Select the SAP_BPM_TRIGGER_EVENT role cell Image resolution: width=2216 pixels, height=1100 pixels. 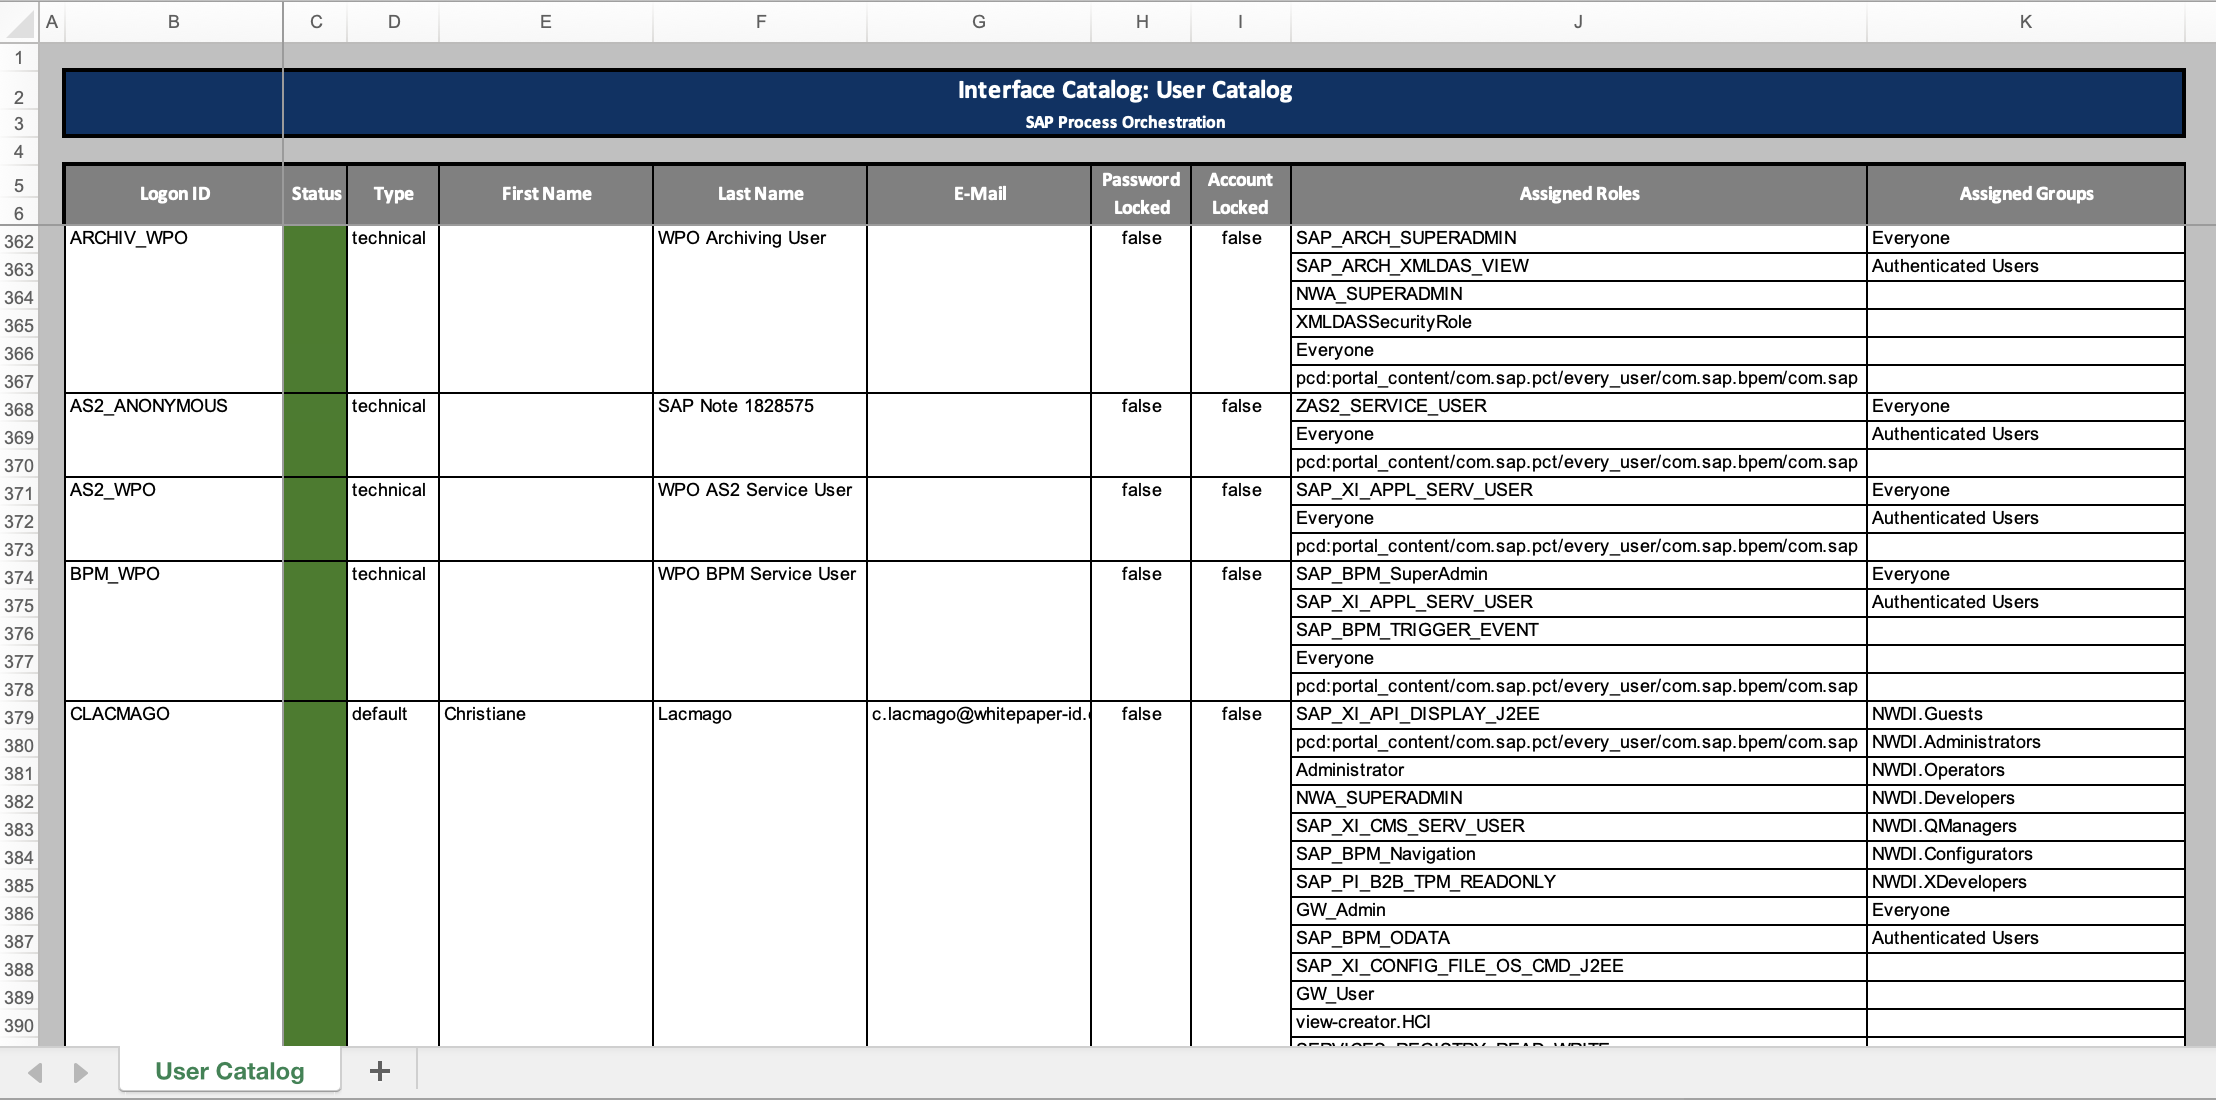1579,630
